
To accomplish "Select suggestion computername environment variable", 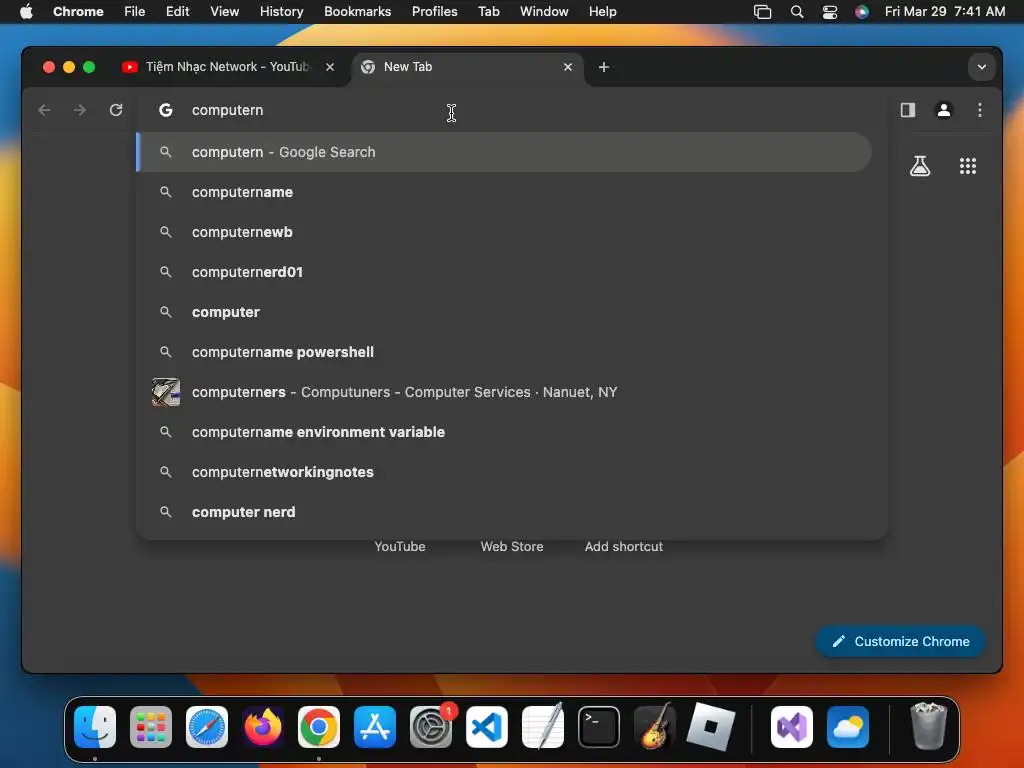I will tap(504, 432).
